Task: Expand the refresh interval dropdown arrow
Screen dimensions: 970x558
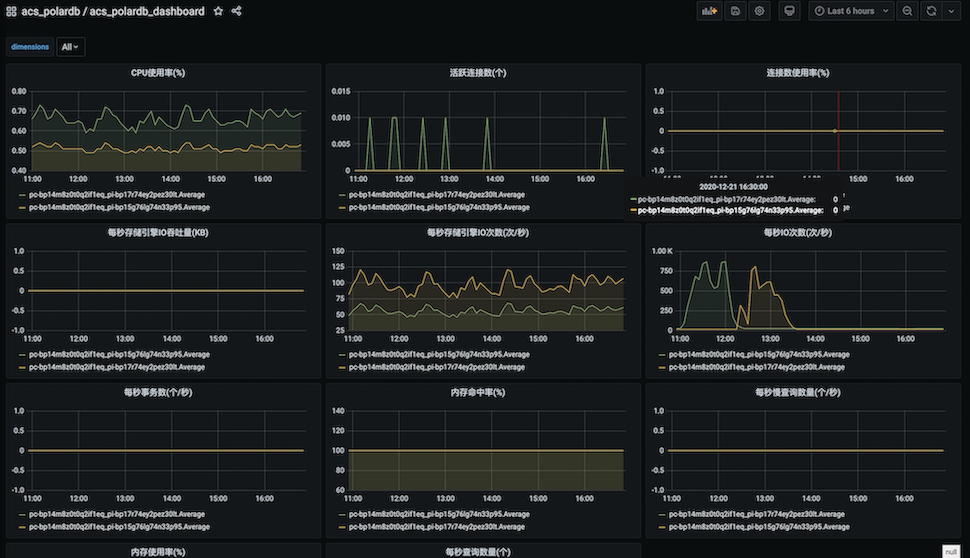Action: pos(950,11)
